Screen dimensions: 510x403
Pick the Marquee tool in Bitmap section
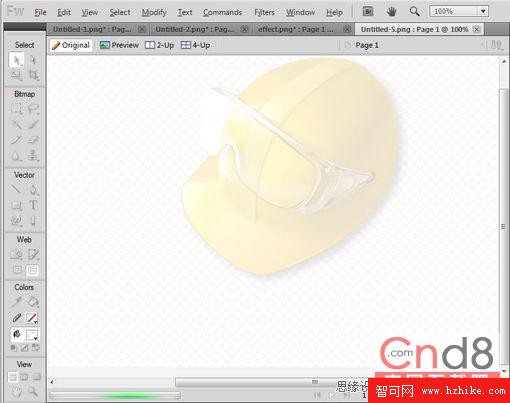[16, 109]
